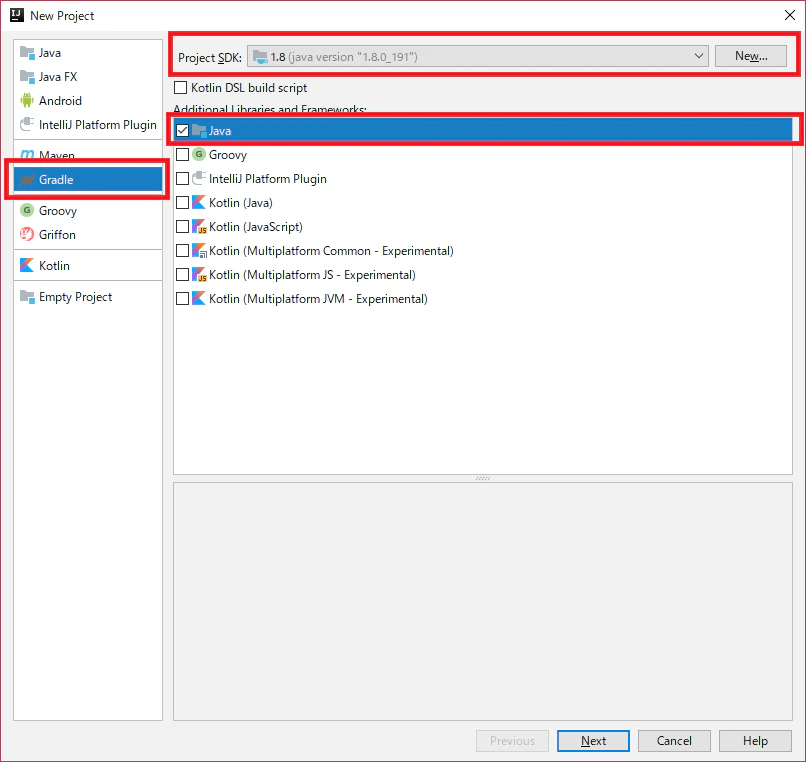Select Java FX project type
This screenshot has height=762, width=806.
coord(88,77)
